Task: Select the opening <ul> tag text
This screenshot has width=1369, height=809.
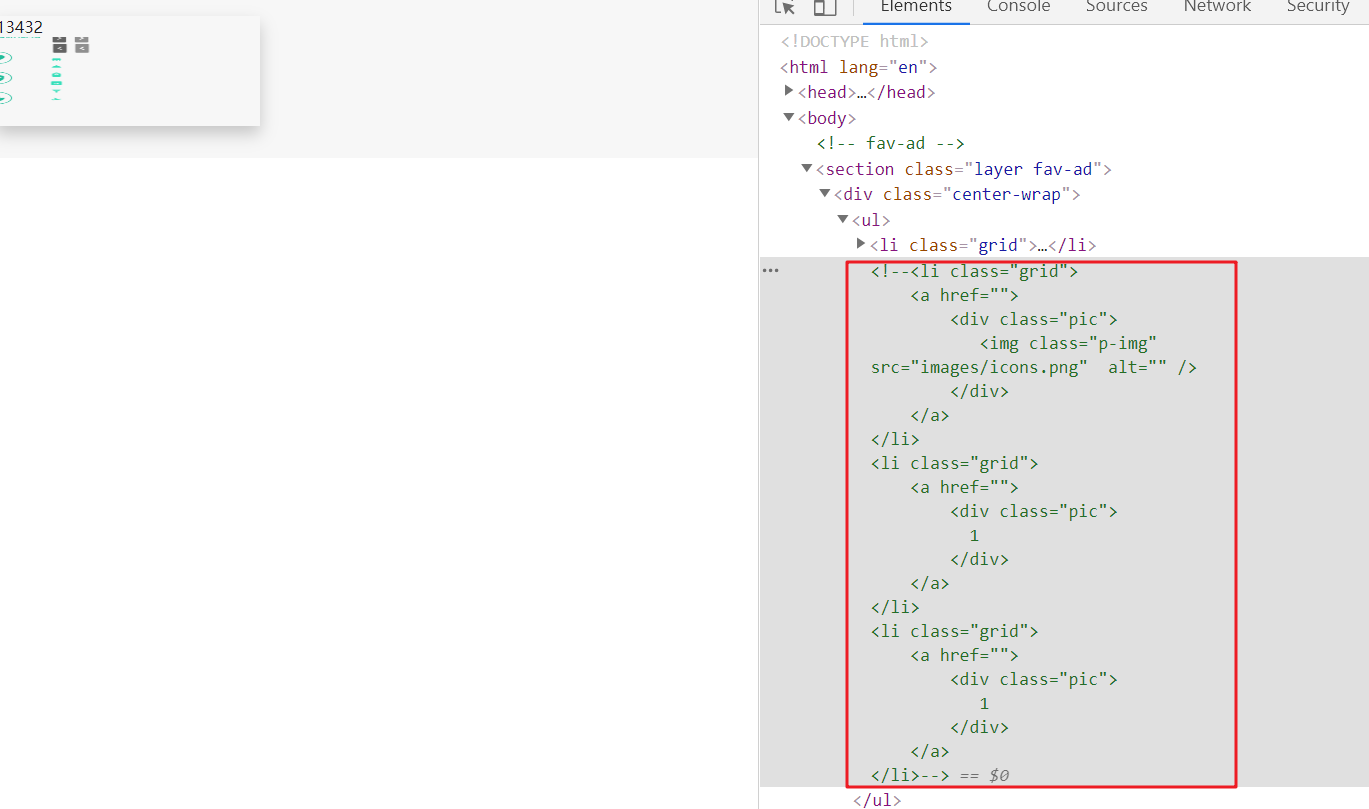Action: 871,220
